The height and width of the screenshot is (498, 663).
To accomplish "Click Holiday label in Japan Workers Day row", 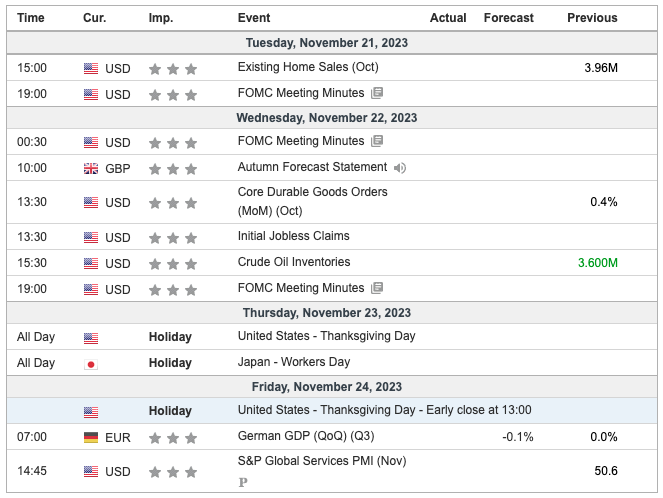I will click(170, 363).
